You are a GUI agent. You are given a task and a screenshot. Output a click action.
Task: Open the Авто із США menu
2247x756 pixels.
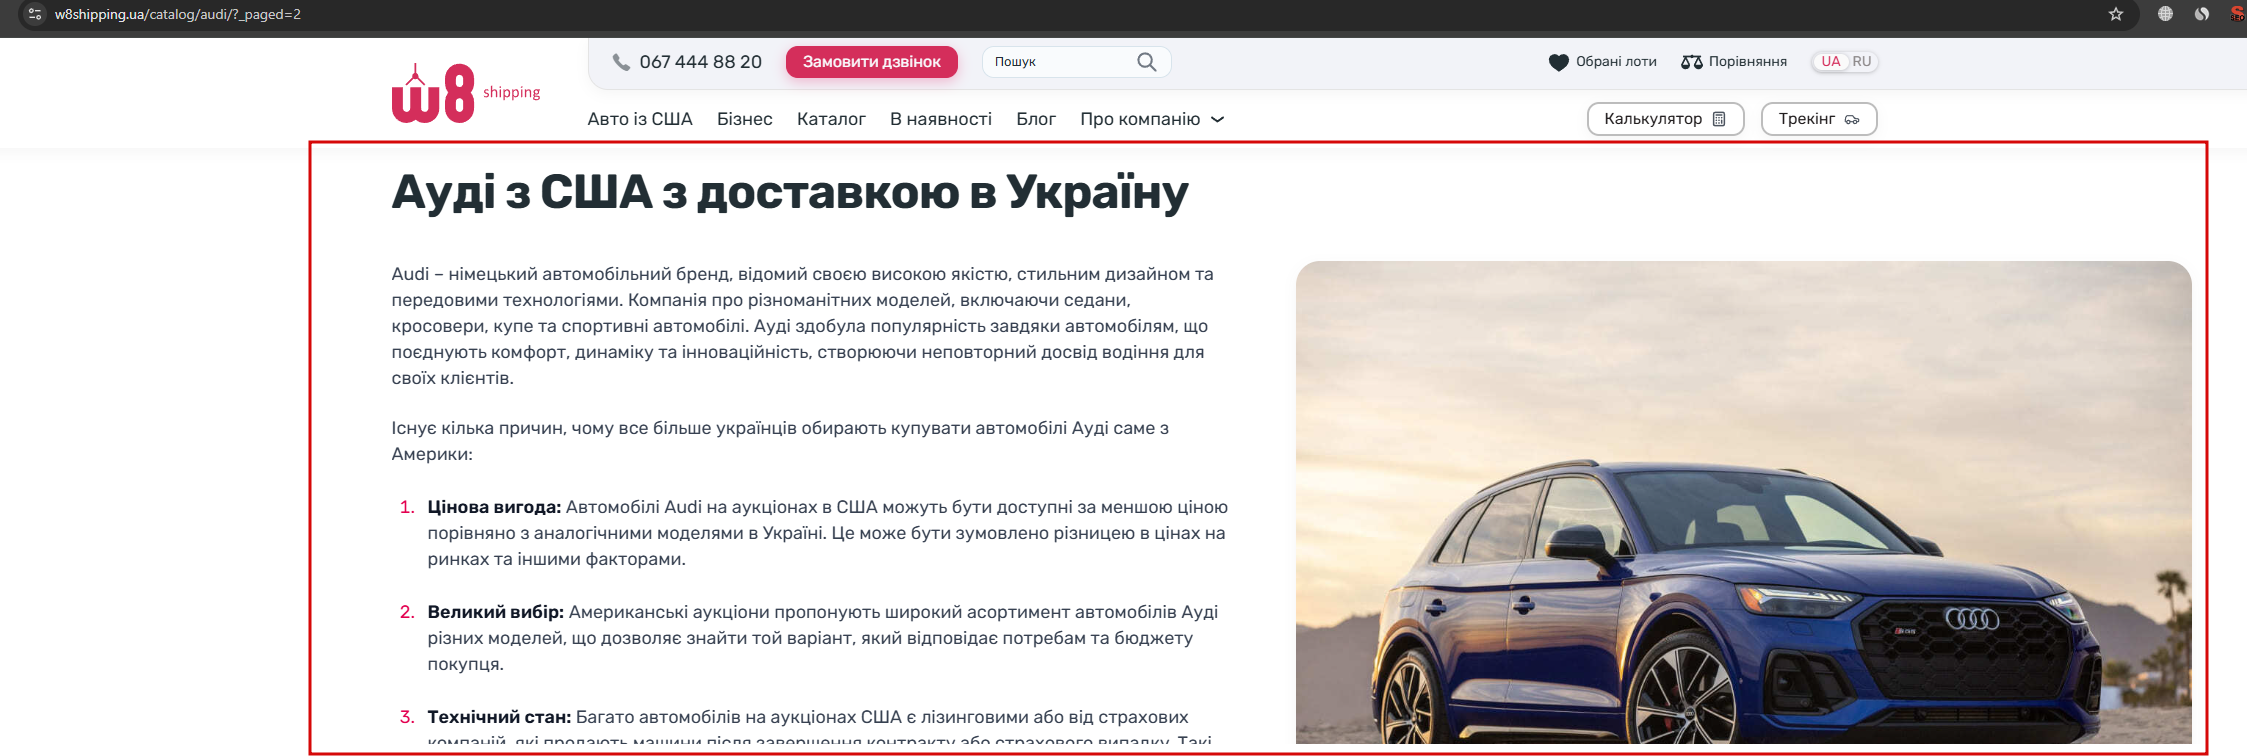(x=640, y=119)
